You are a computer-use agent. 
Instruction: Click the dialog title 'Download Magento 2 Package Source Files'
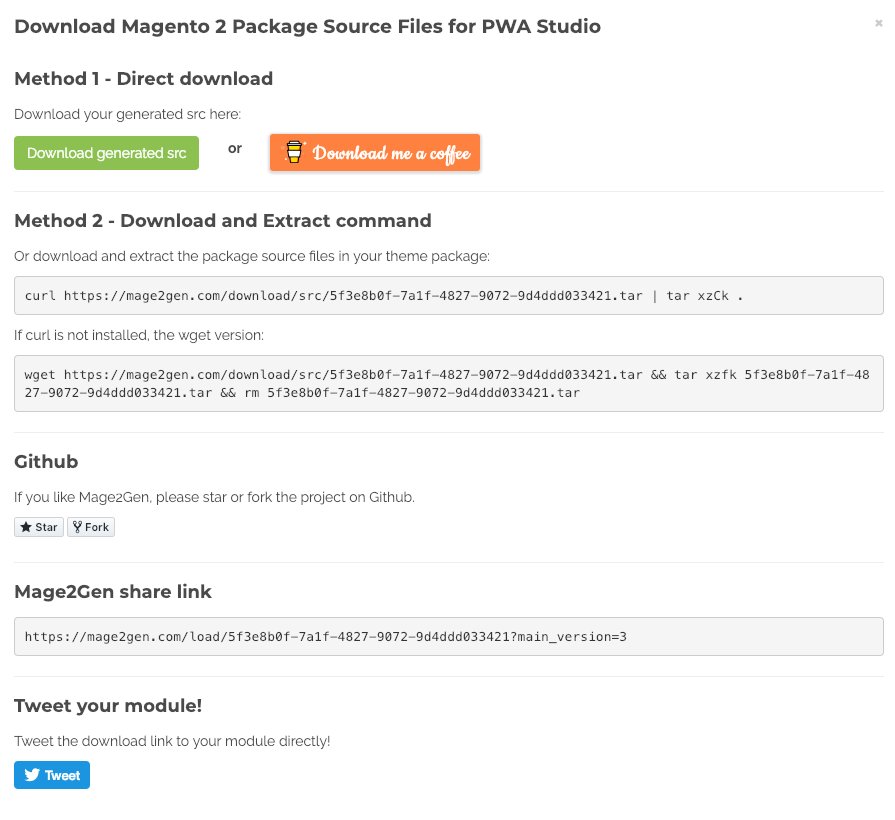tap(307, 26)
